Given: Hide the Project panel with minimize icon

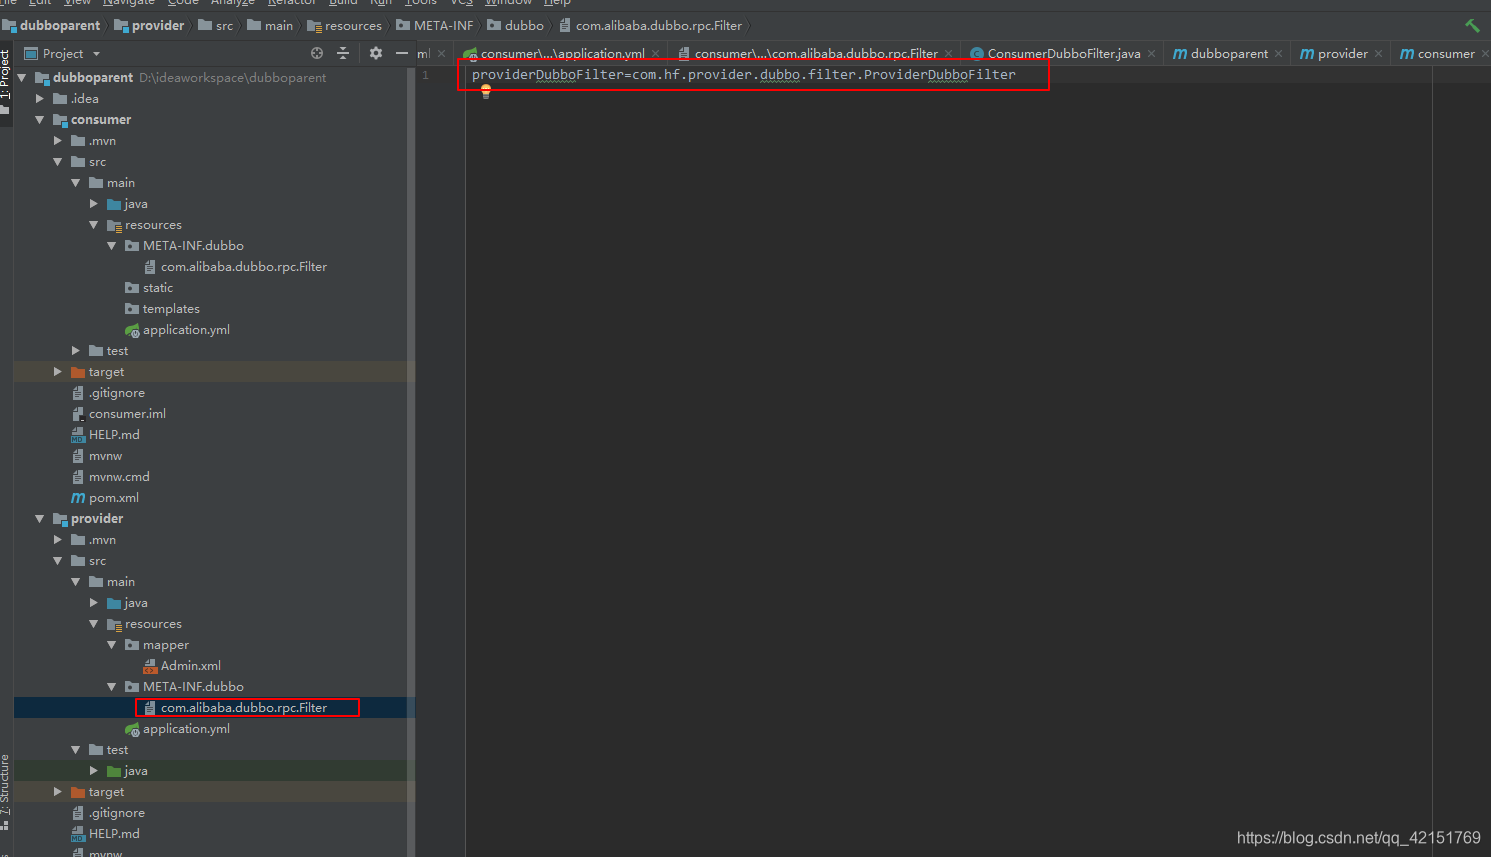Looking at the screenshot, I should [402, 53].
